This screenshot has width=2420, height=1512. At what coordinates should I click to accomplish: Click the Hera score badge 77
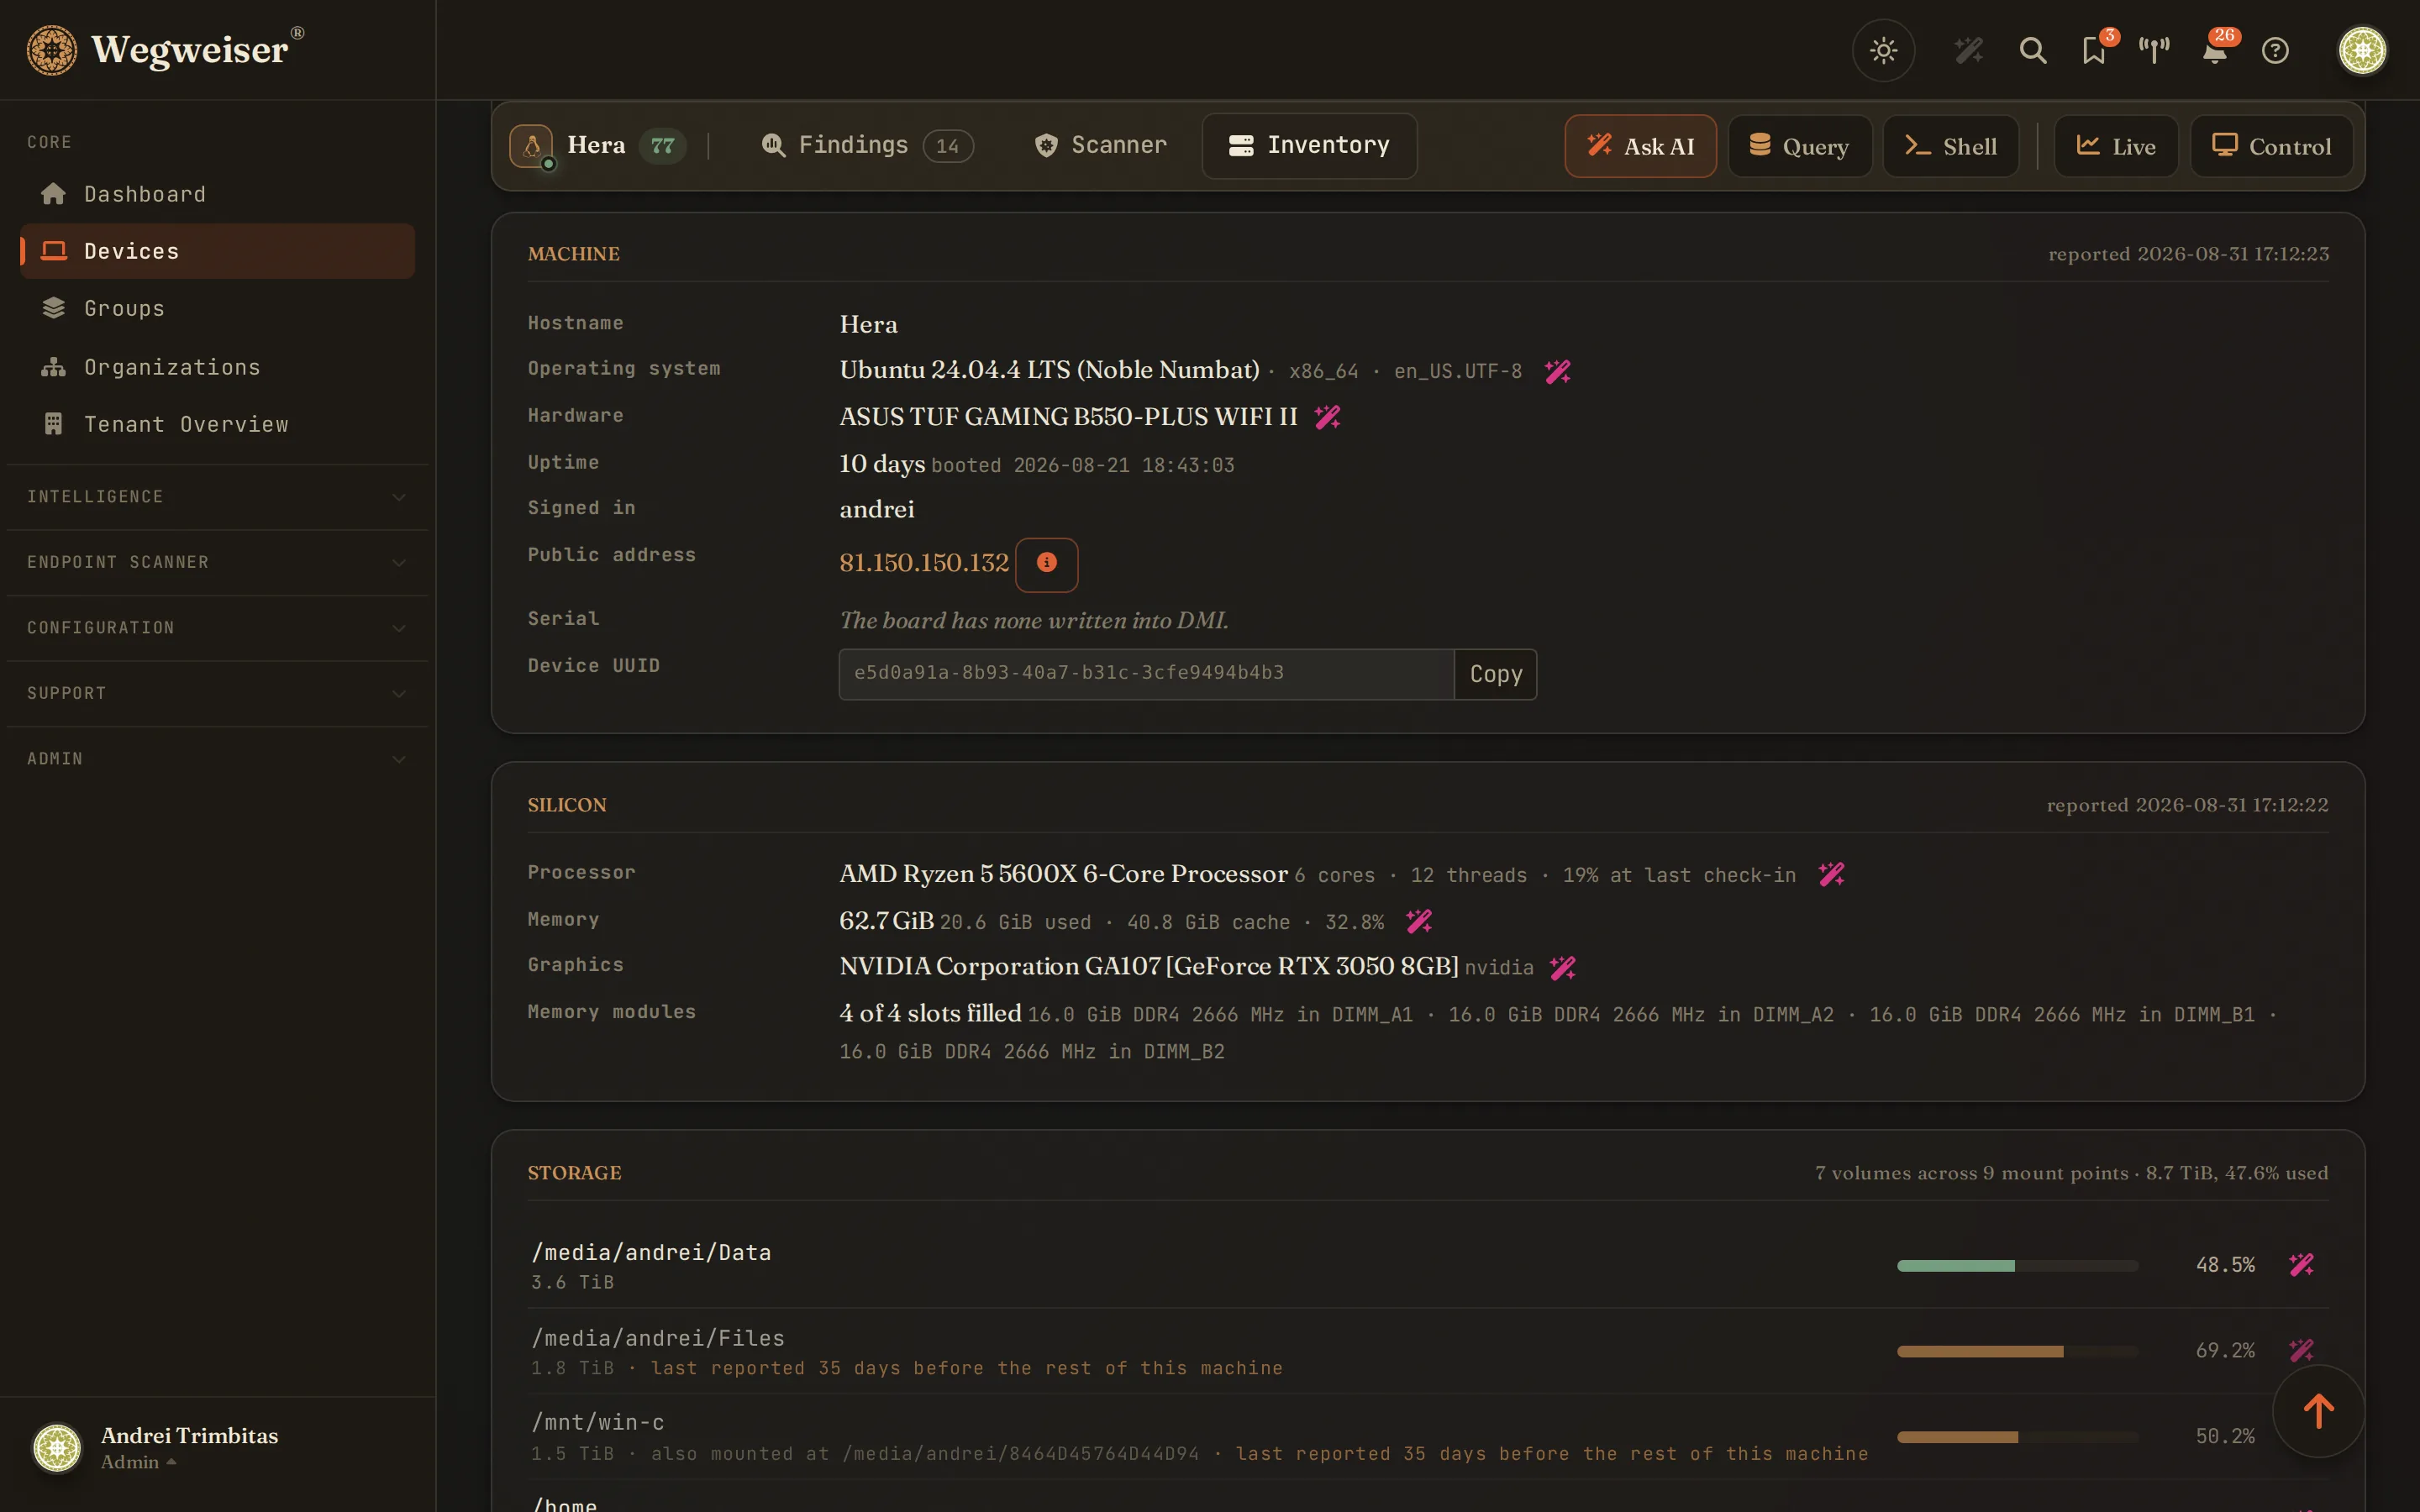[662, 146]
